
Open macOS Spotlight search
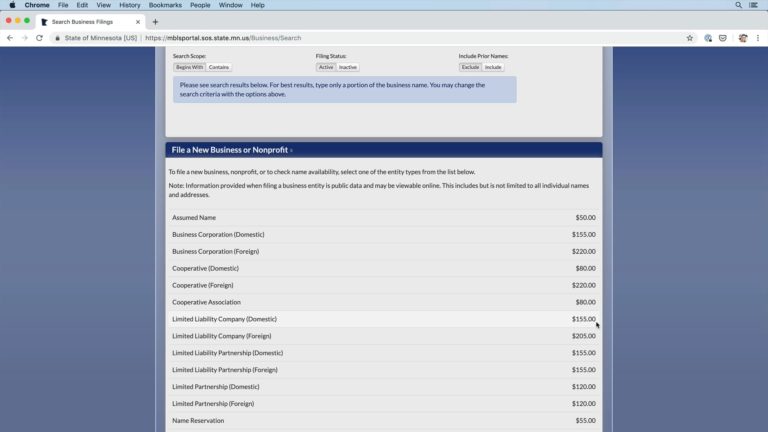click(739, 5)
